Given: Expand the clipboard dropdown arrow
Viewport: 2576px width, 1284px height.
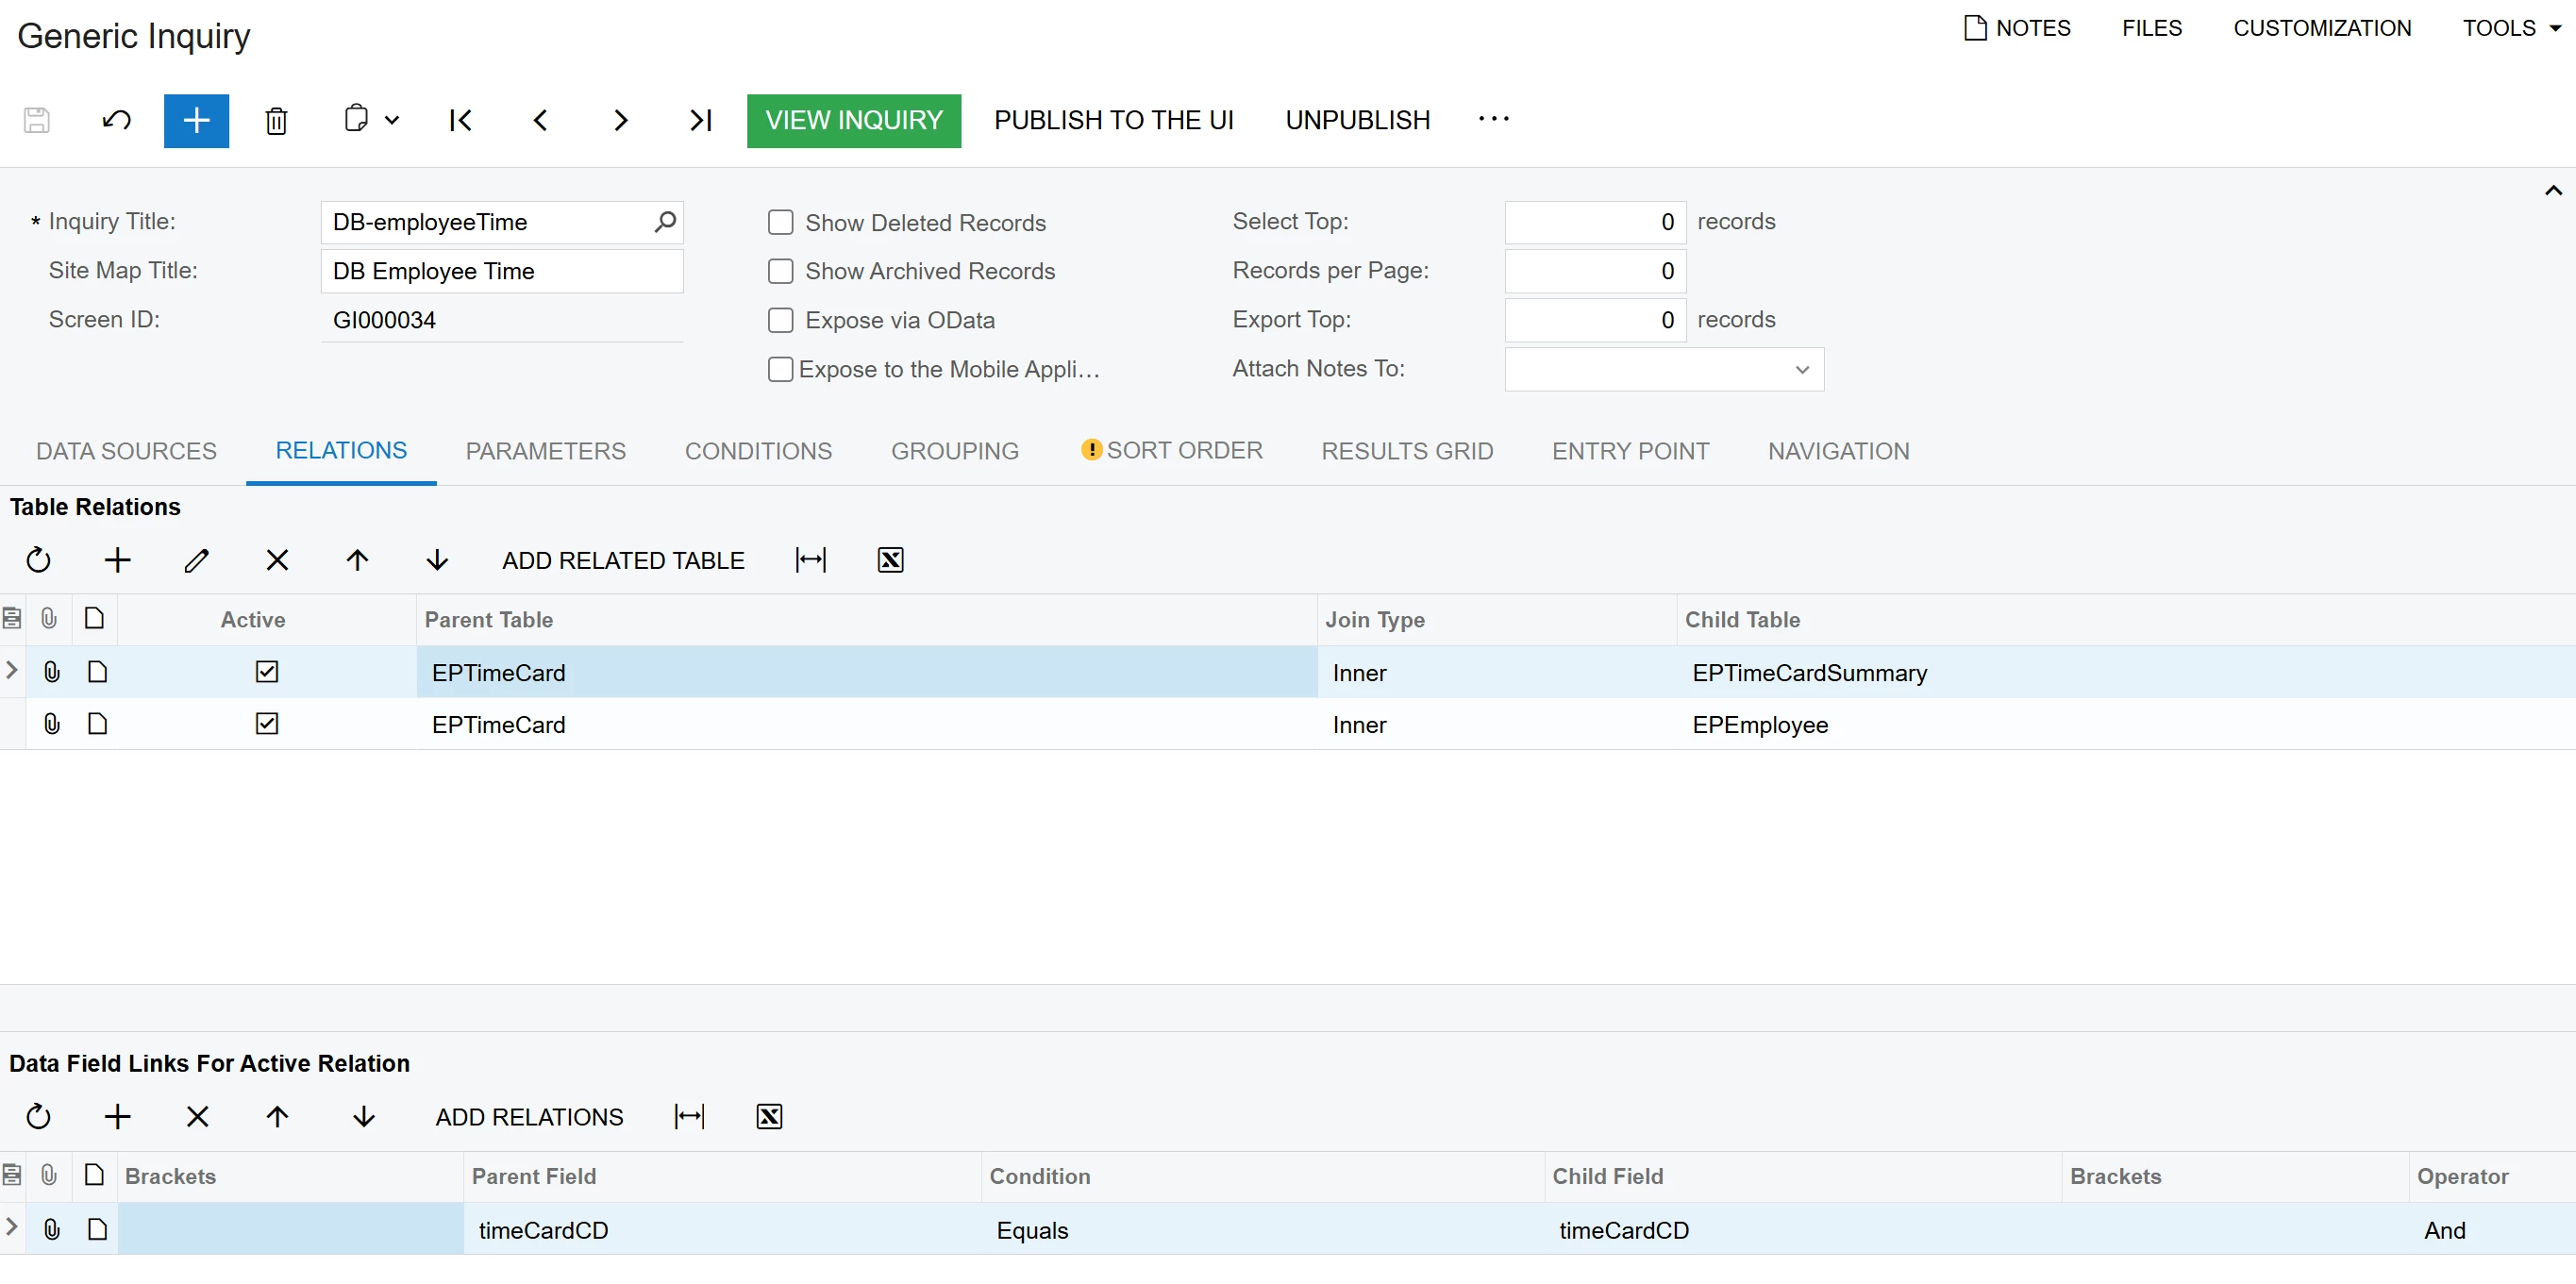Looking at the screenshot, I should [392, 121].
